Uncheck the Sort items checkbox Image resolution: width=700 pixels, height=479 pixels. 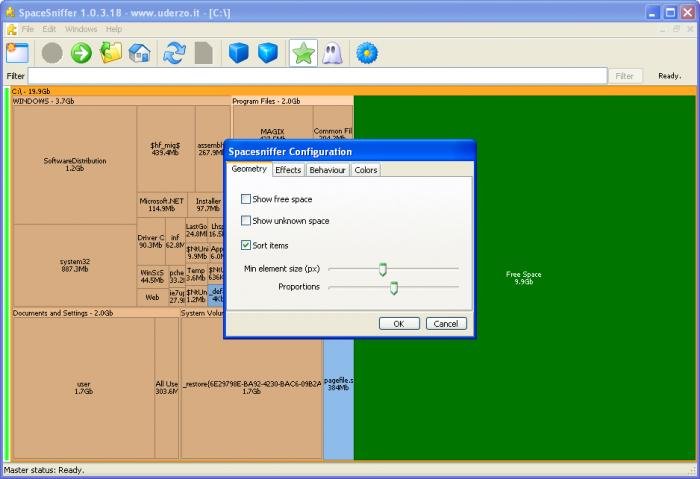click(x=246, y=245)
